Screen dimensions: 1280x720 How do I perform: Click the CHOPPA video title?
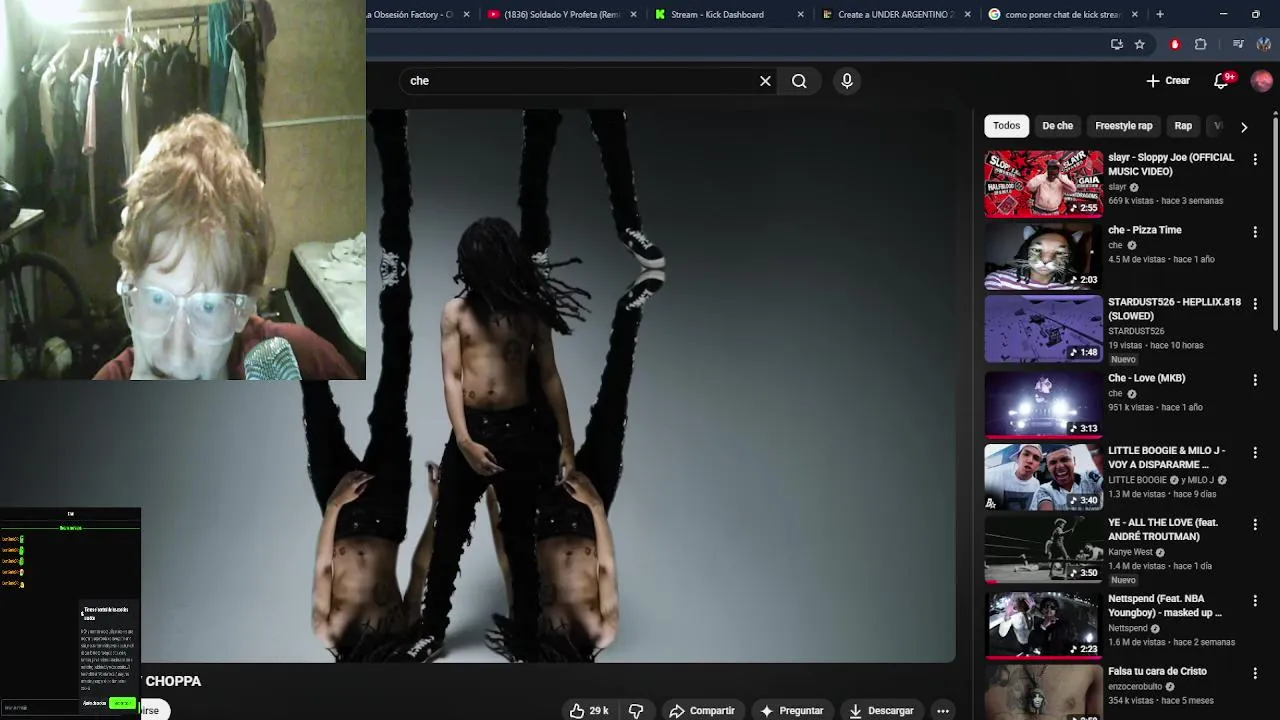173,681
